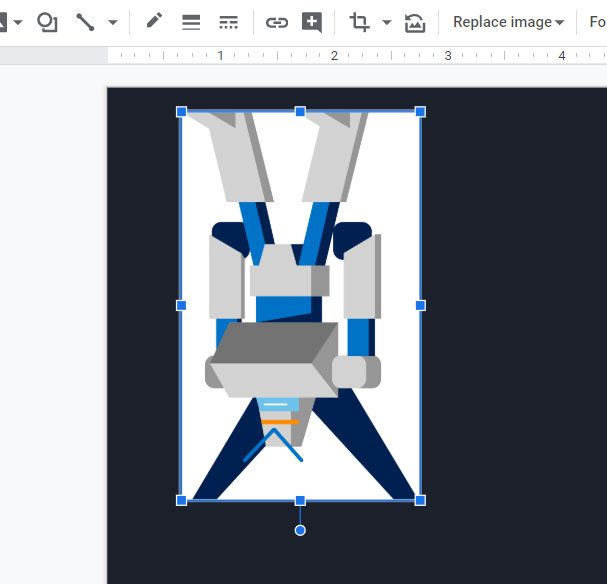Open the border weight options
This screenshot has width=607, height=584.
pos(191,22)
